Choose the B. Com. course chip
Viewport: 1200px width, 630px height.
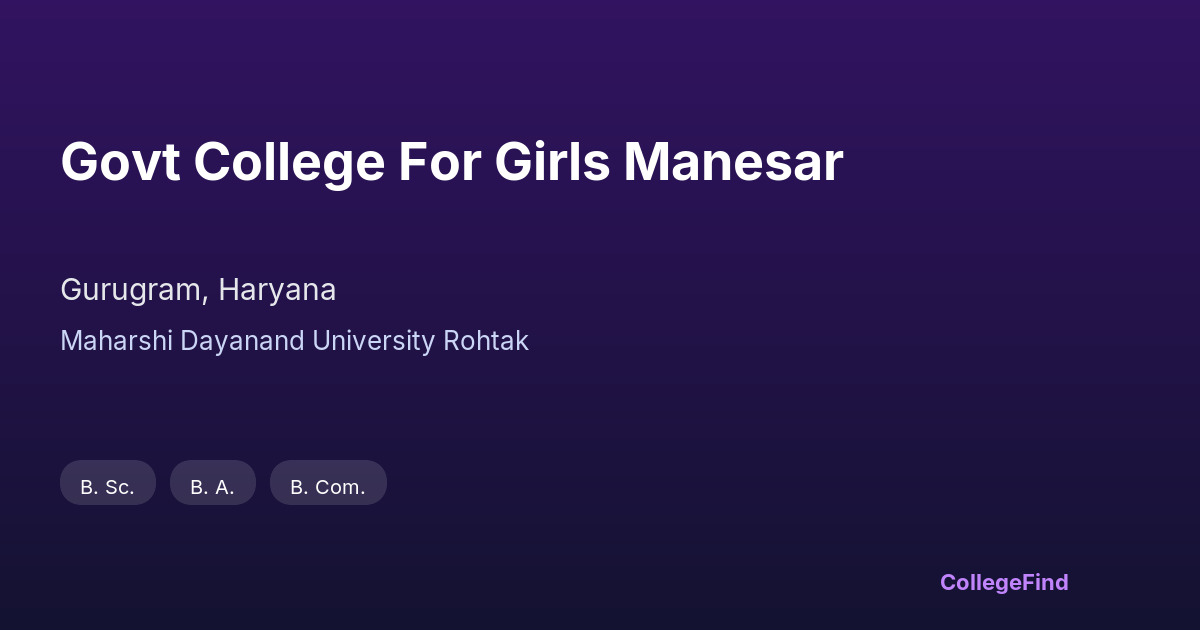coord(328,487)
